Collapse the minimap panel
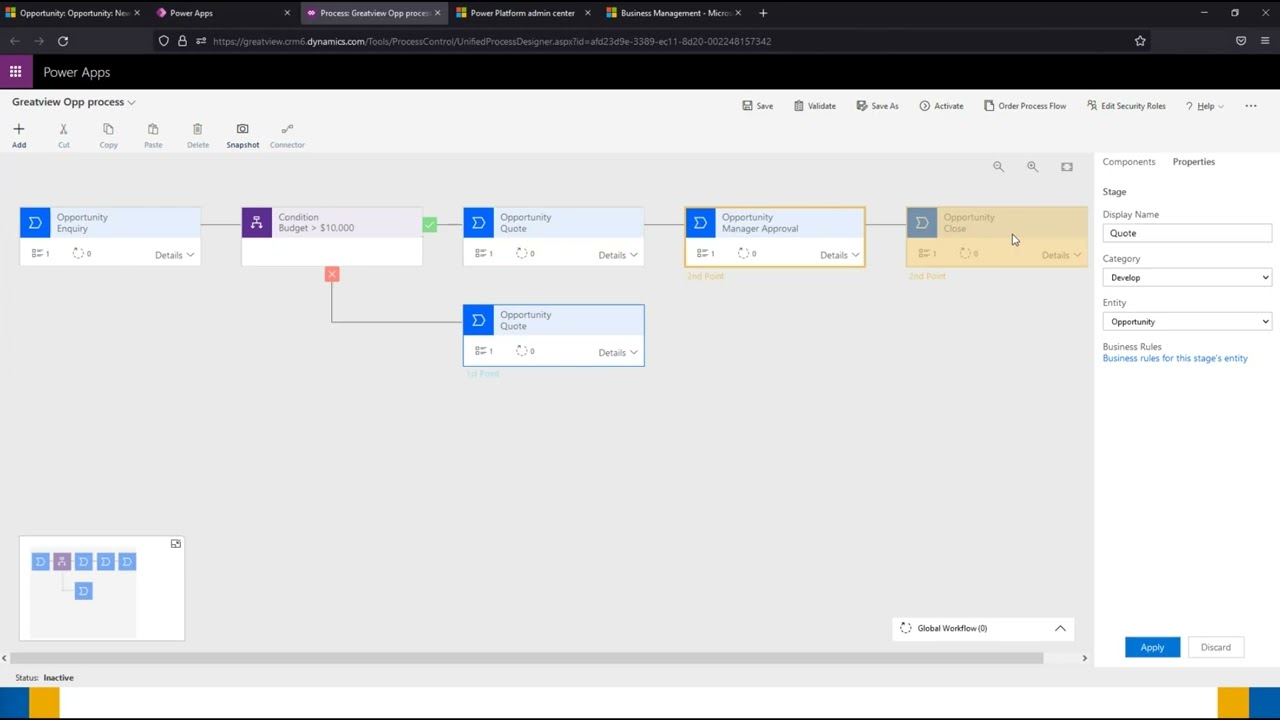Viewport: 1280px width, 720px height. (176, 544)
